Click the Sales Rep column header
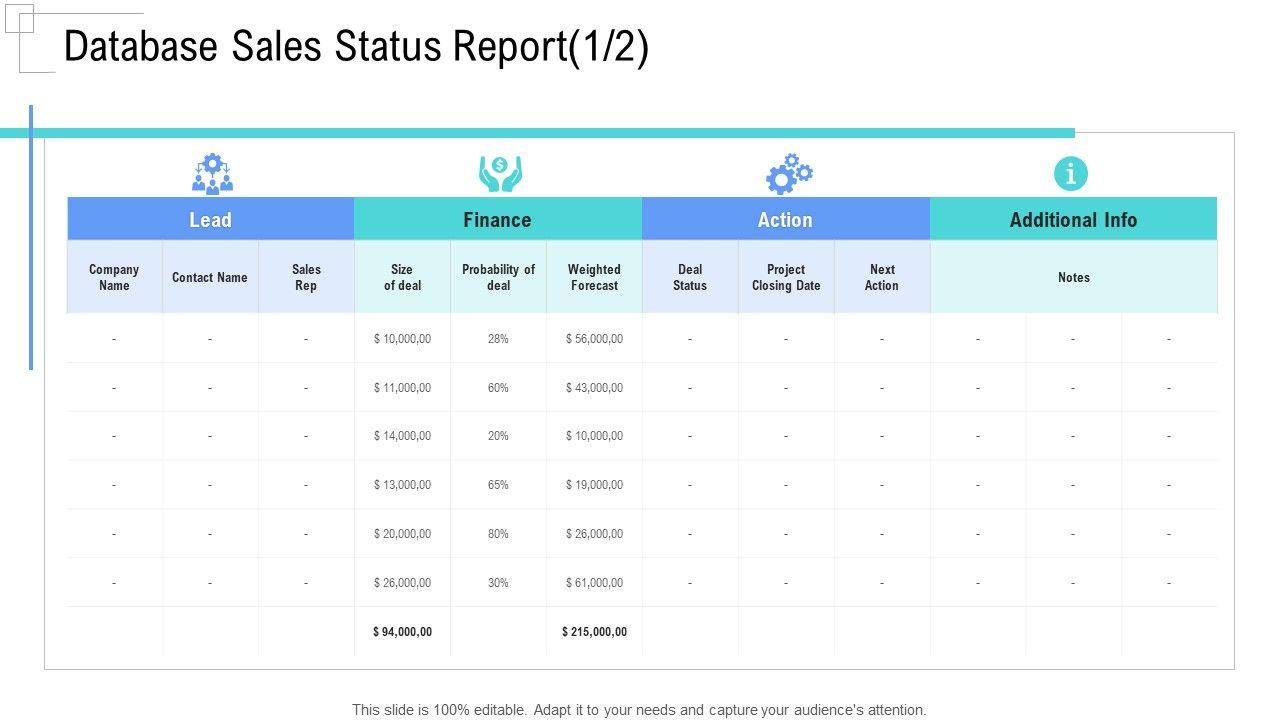 pyautogui.click(x=306, y=277)
